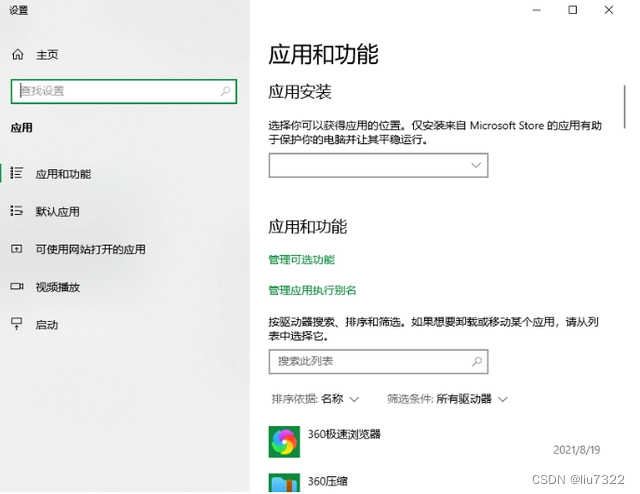Screen dimensions: 640x494
Task: Select 应用和功能 in the sidebar
Action: (63, 174)
